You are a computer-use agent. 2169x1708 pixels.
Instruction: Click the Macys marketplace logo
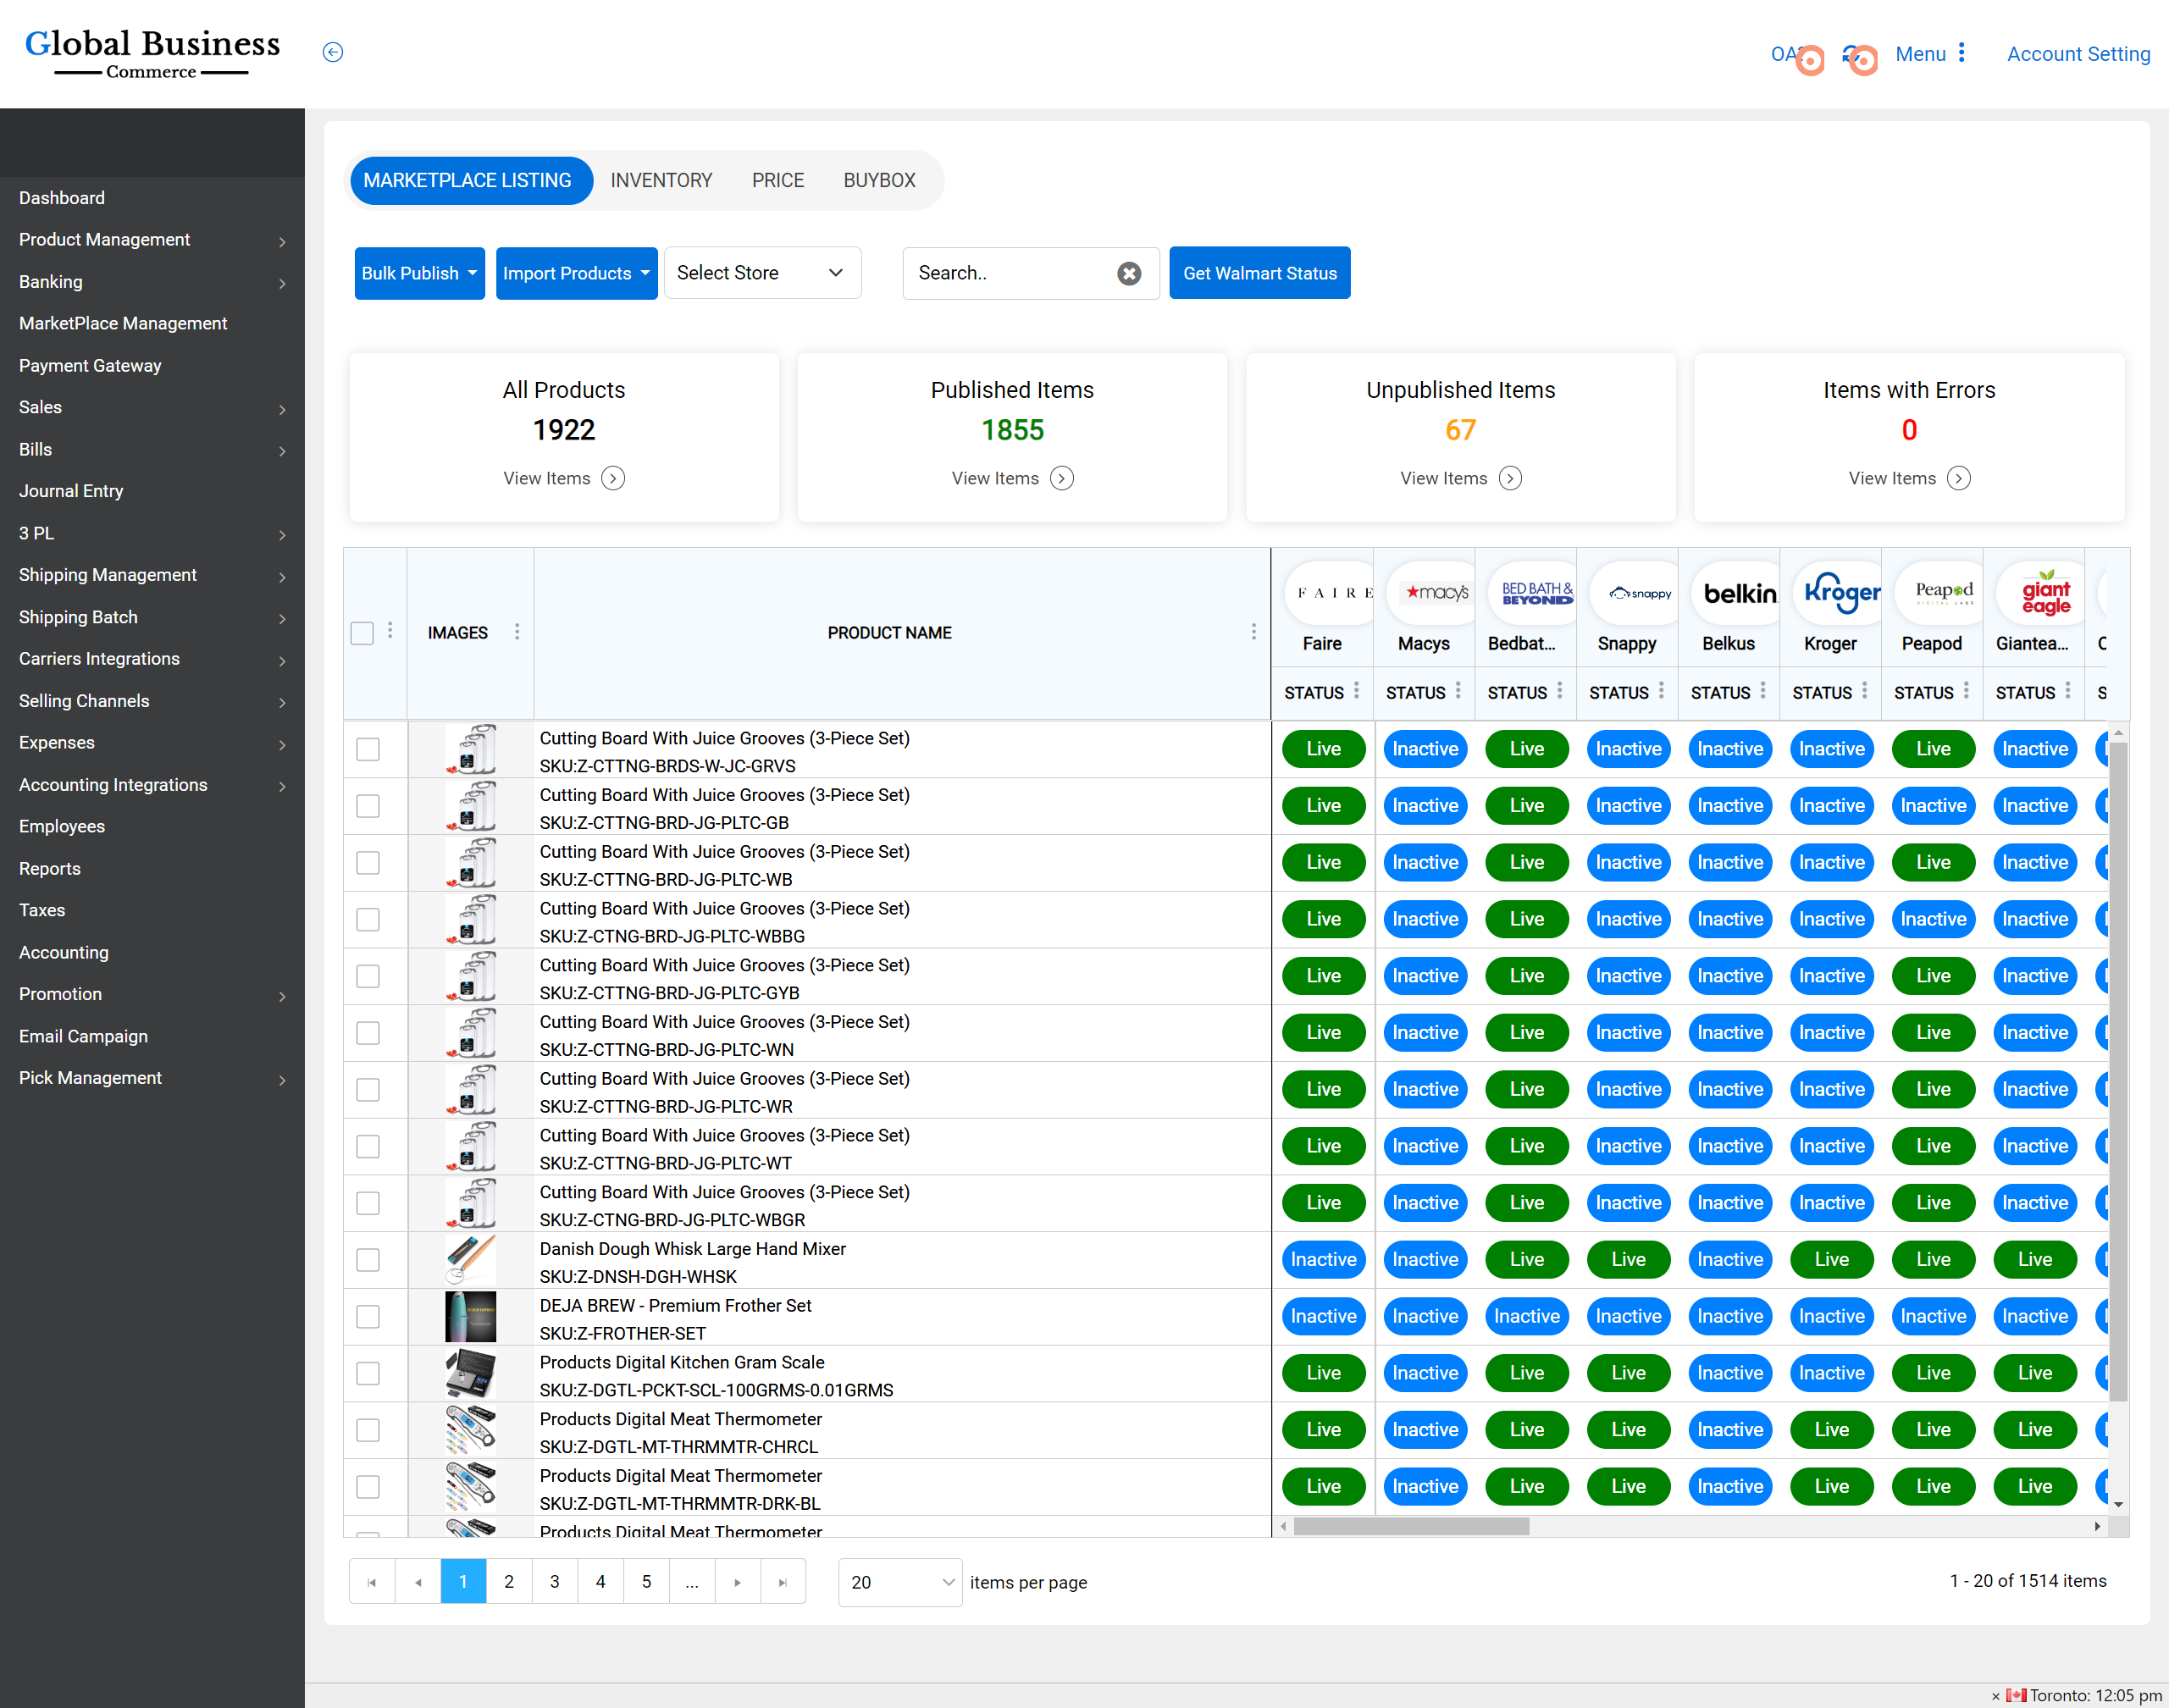point(1436,593)
